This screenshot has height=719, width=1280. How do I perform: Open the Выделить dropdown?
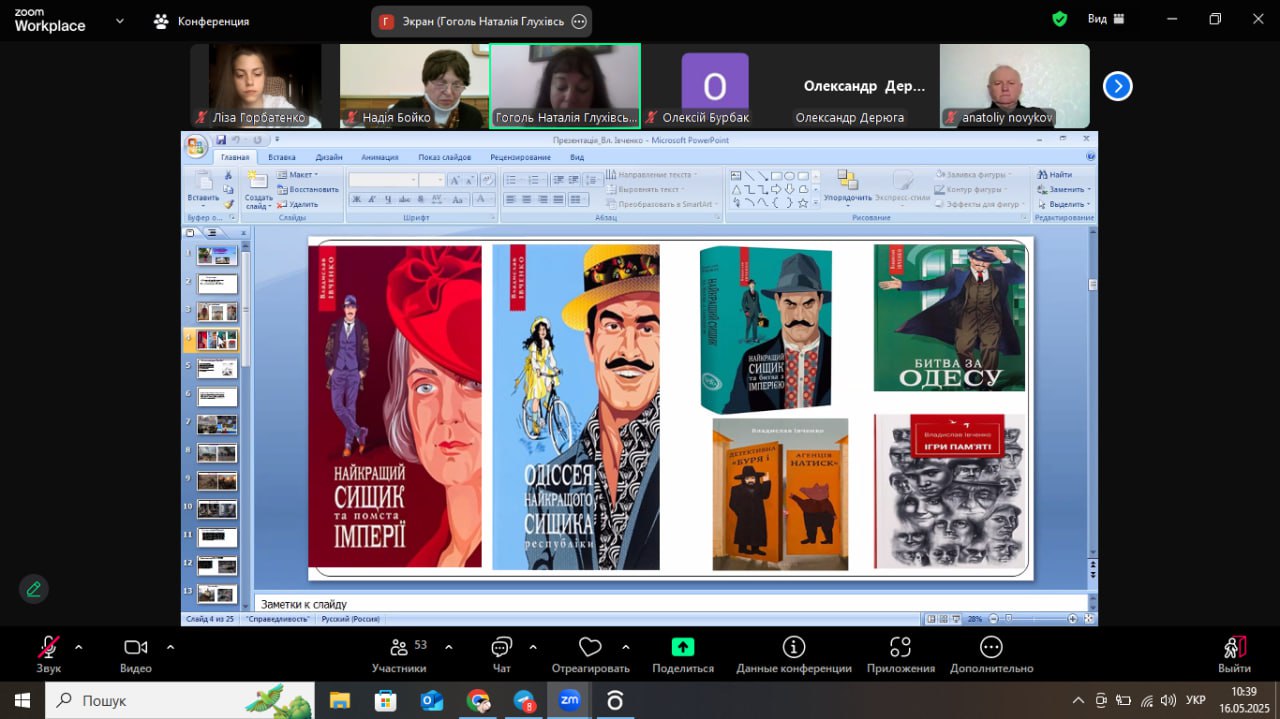click(1064, 204)
